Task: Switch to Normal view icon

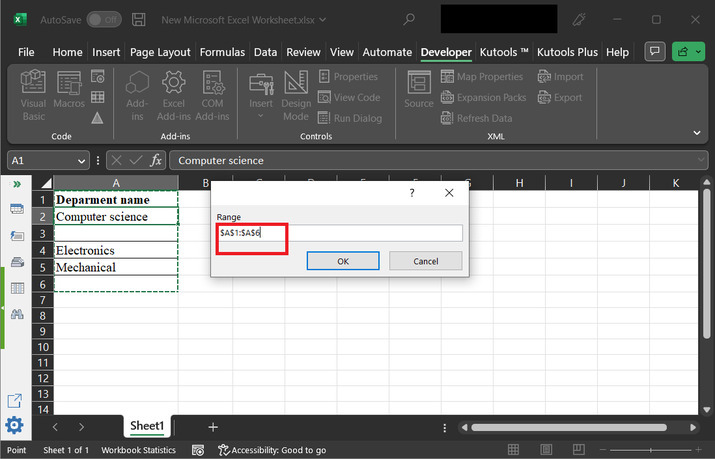Action: click(513, 449)
